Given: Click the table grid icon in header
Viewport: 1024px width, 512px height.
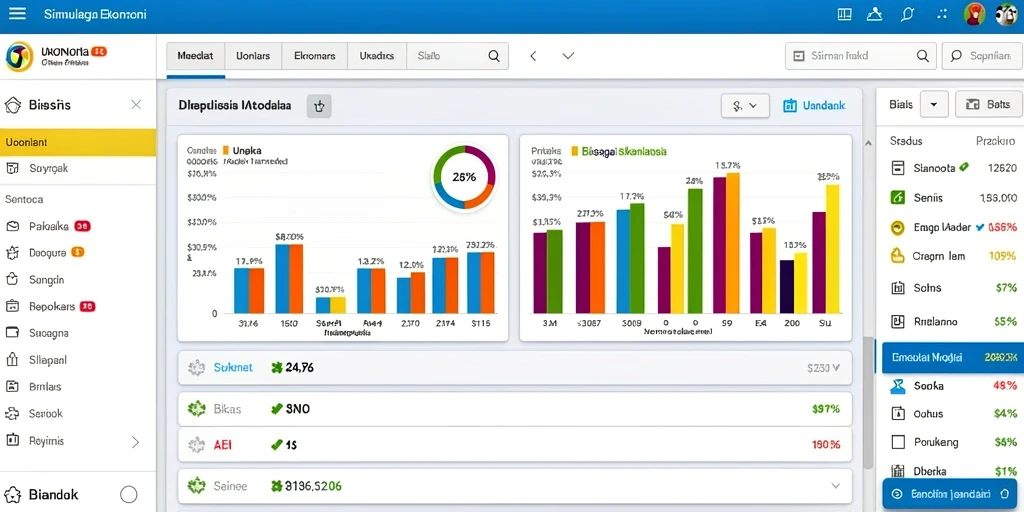Looking at the screenshot, I should click(x=844, y=14).
